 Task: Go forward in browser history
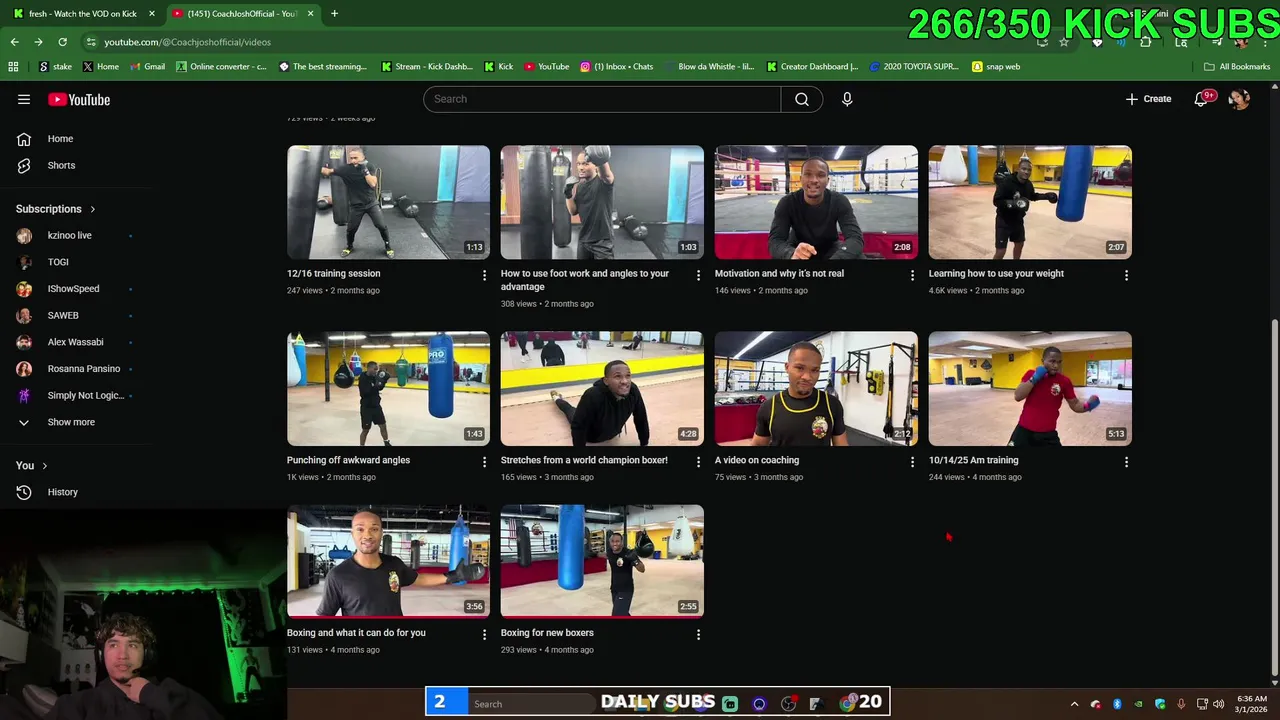tap(38, 42)
